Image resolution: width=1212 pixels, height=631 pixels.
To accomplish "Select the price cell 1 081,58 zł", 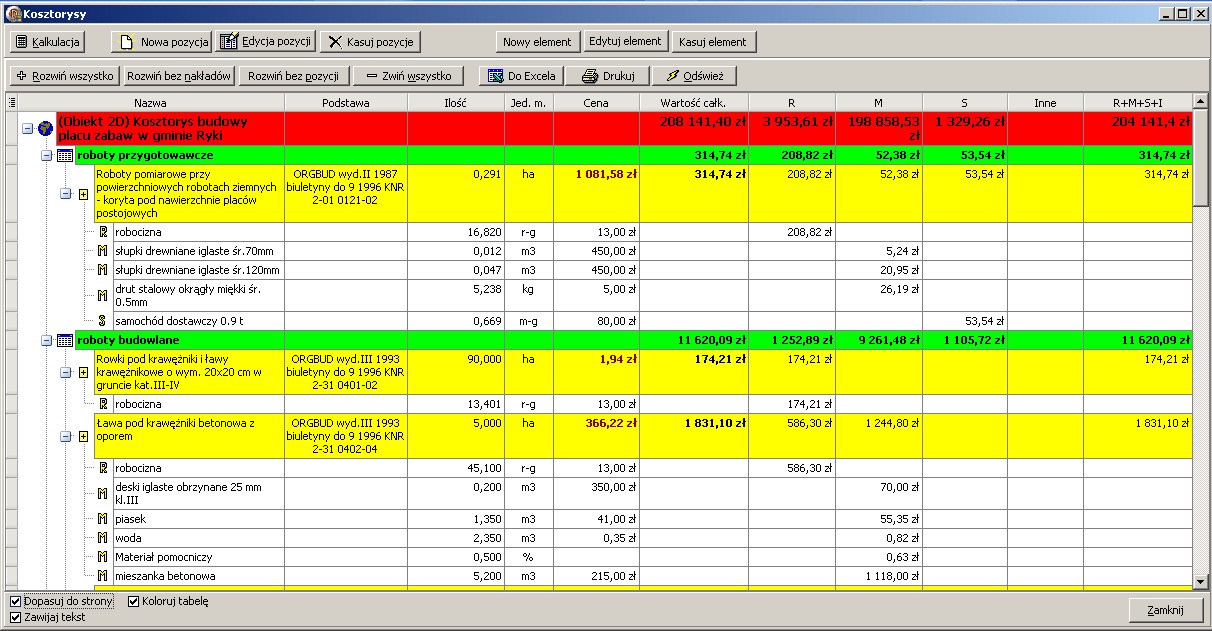I will [x=596, y=194].
